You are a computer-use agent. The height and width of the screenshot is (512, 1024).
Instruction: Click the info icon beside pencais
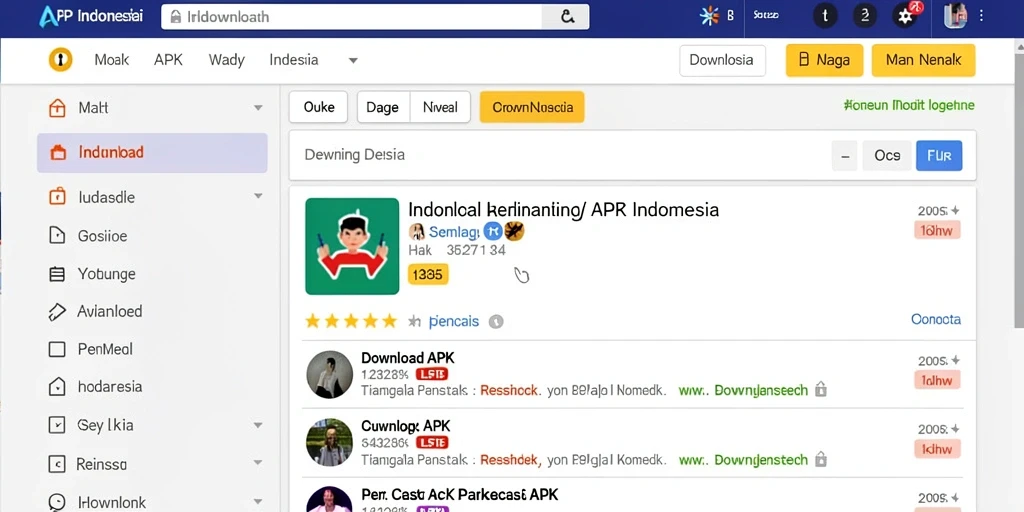tap(496, 321)
